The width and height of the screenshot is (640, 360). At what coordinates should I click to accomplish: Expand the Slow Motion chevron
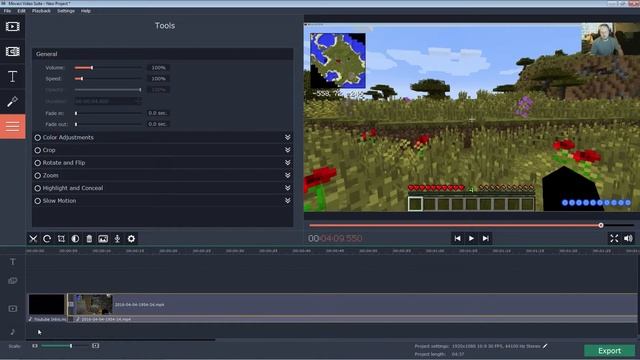click(x=287, y=200)
